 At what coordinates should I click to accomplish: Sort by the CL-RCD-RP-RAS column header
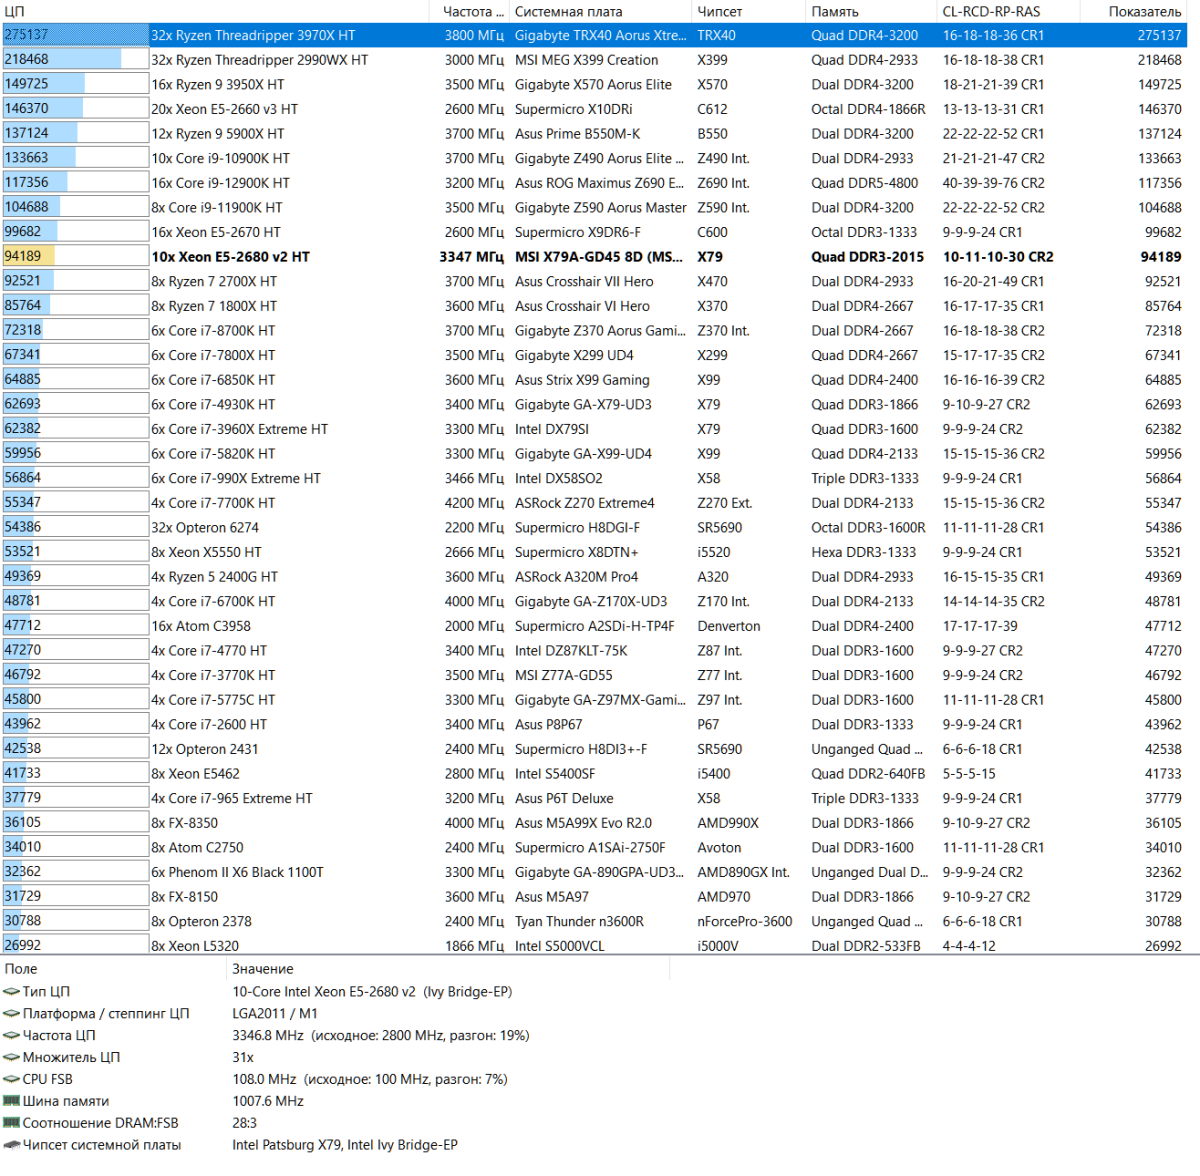(1008, 11)
